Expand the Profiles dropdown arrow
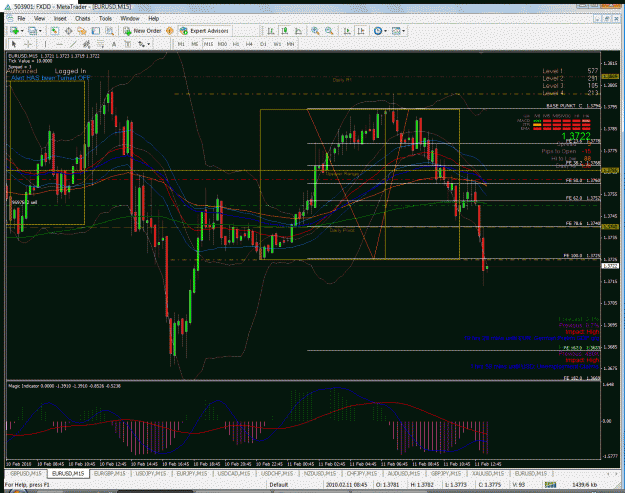Screen dimensions: 625x493 [40, 31]
